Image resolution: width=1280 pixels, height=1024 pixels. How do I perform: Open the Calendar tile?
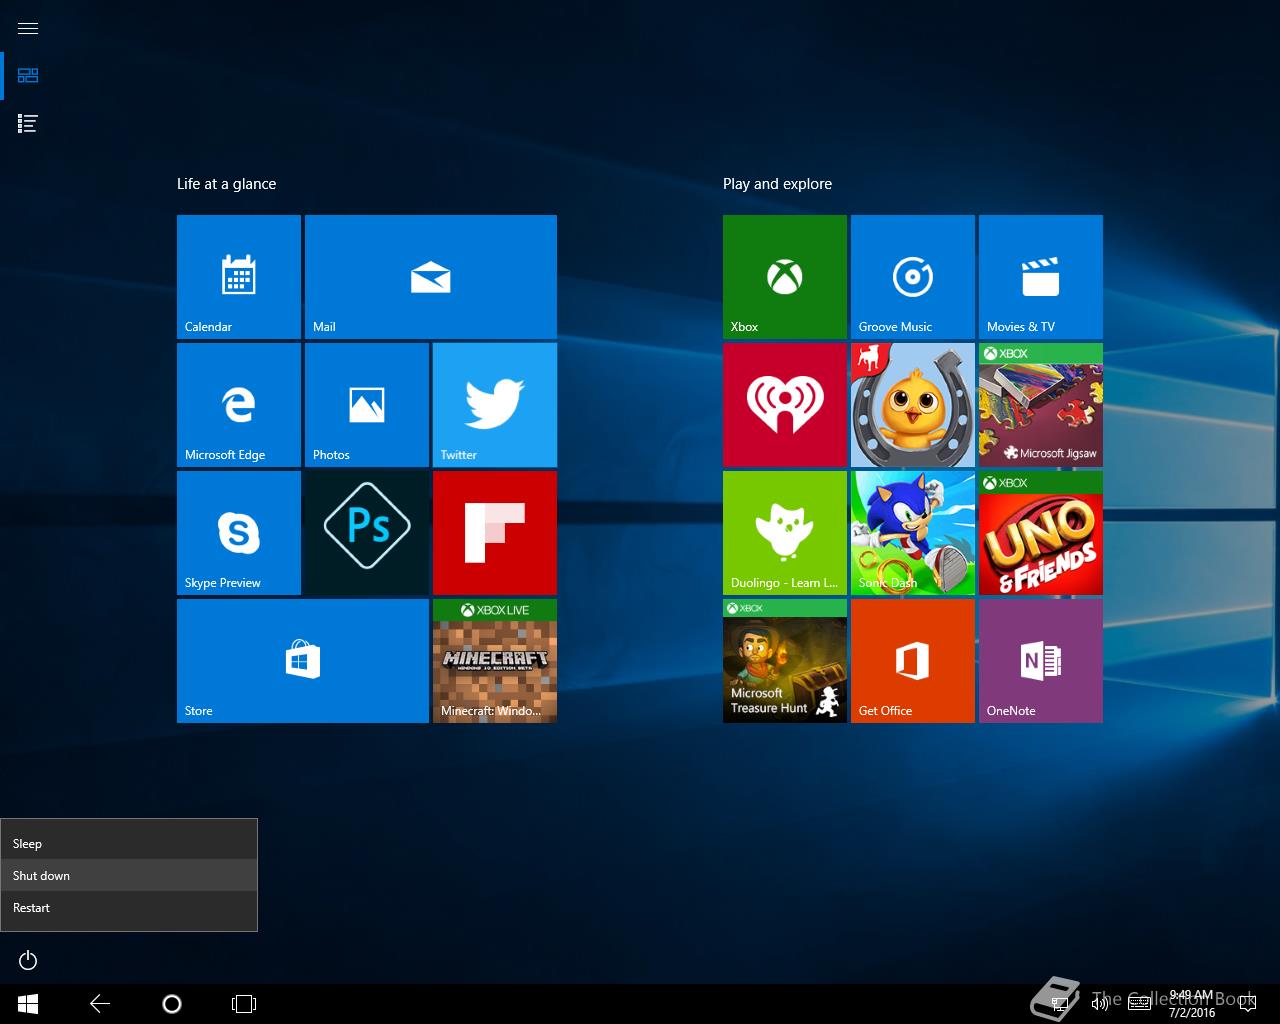tap(239, 277)
